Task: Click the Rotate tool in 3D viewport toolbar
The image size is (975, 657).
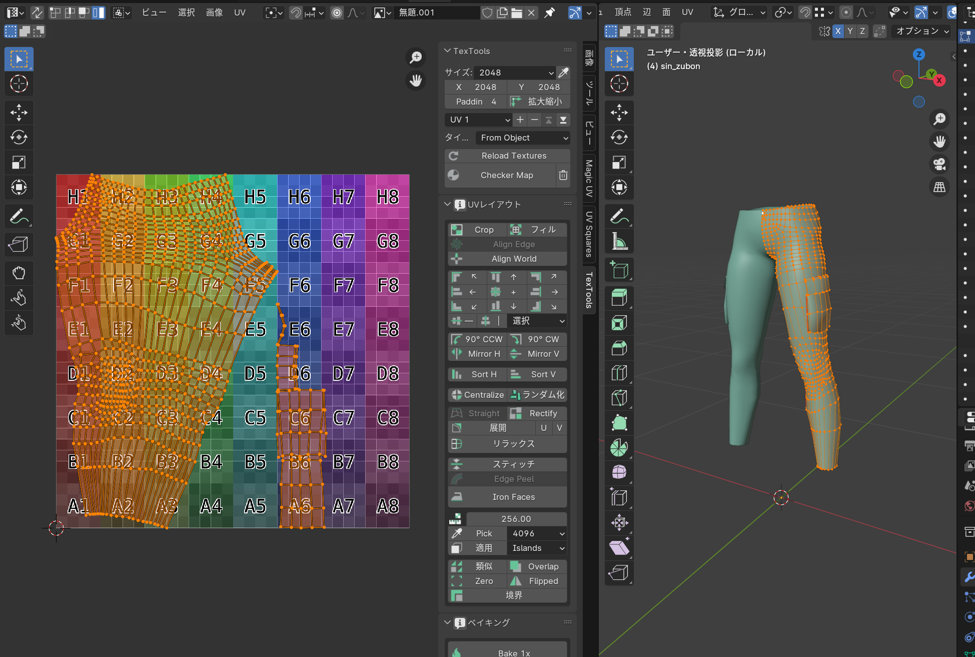Action: [x=619, y=138]
